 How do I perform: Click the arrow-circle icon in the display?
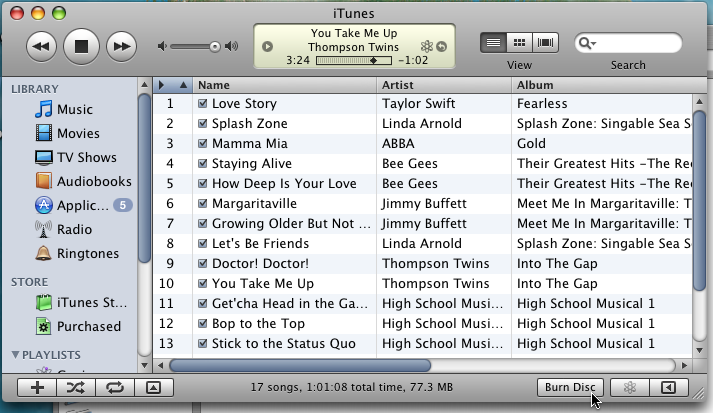click(442, 46)
